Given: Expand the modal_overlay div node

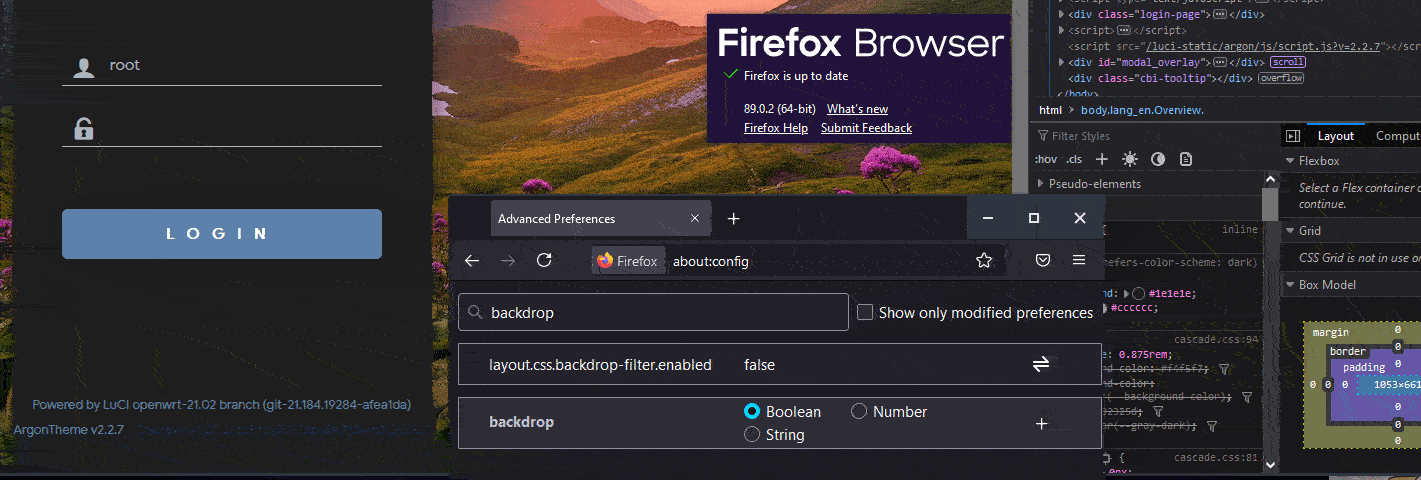Looking at the screenshot, I should [1060, 62].
